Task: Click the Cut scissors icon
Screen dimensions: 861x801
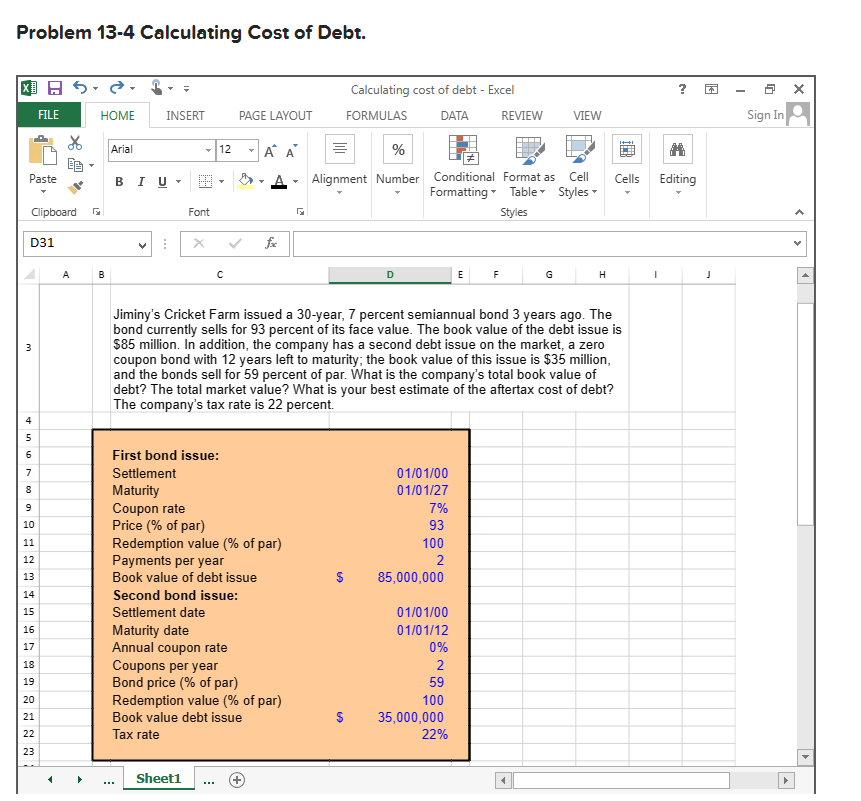Action: [x=75, y=143]
